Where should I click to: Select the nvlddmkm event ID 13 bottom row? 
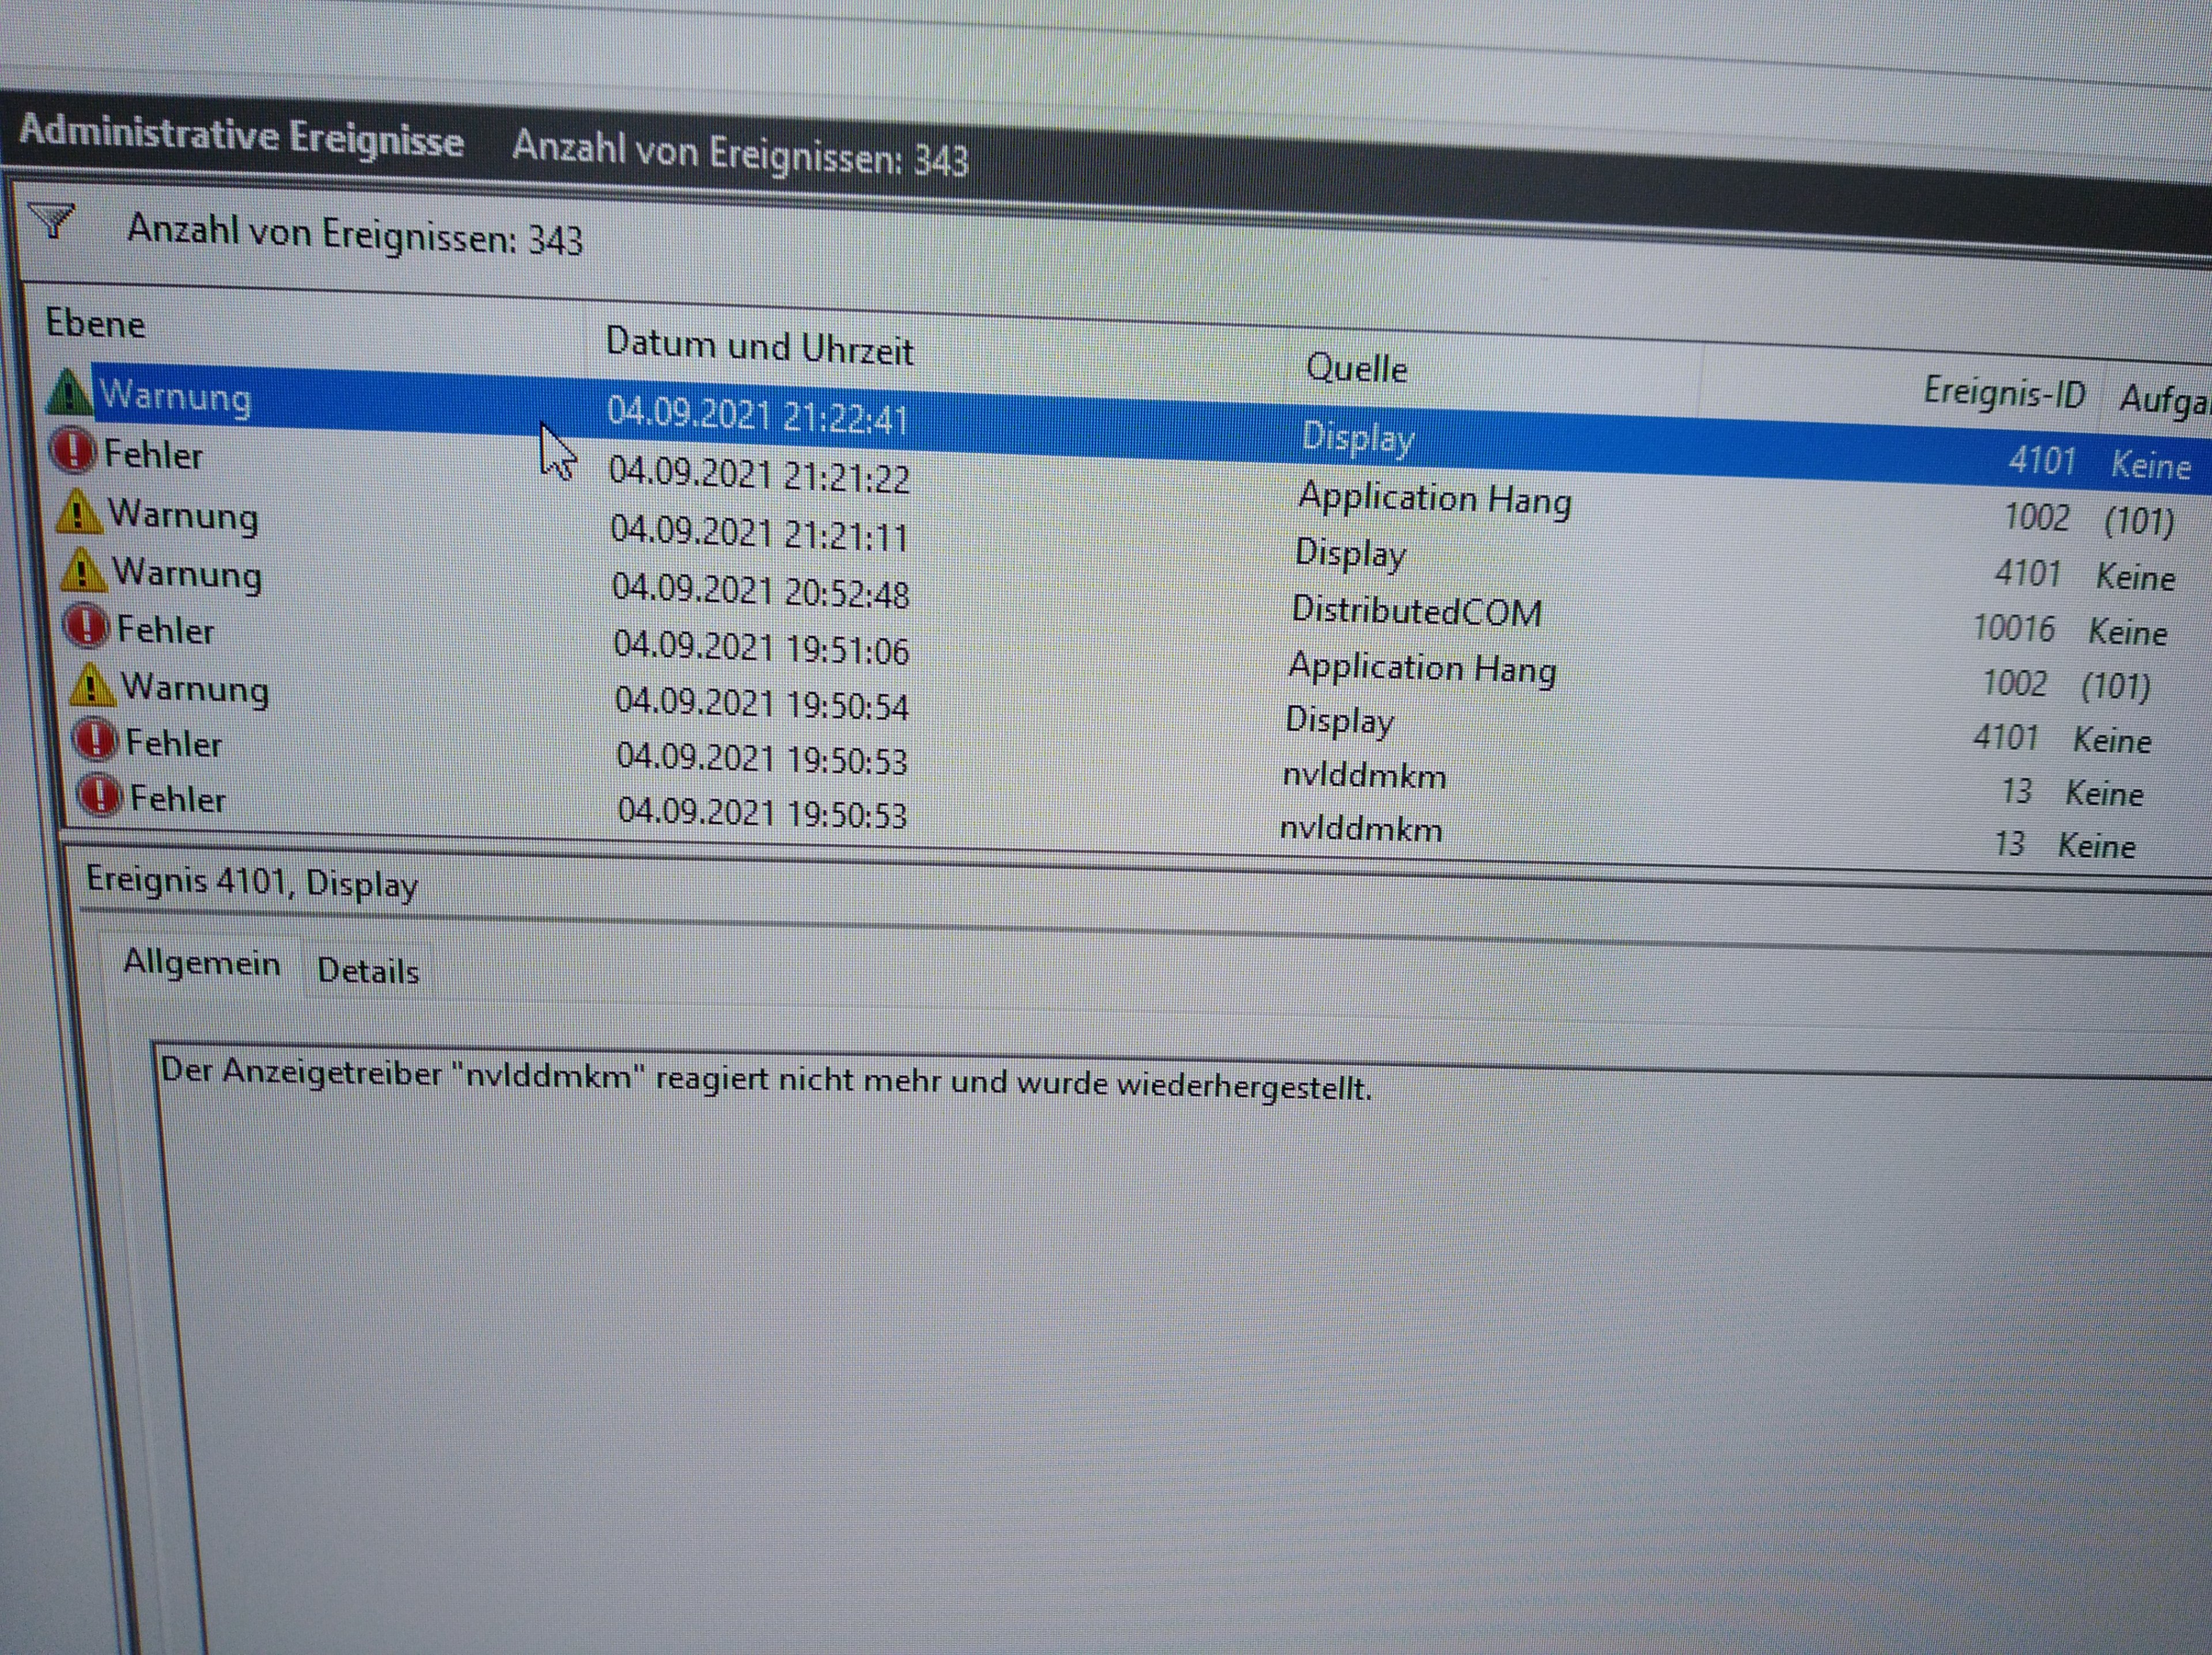(x=1360, y=829)
